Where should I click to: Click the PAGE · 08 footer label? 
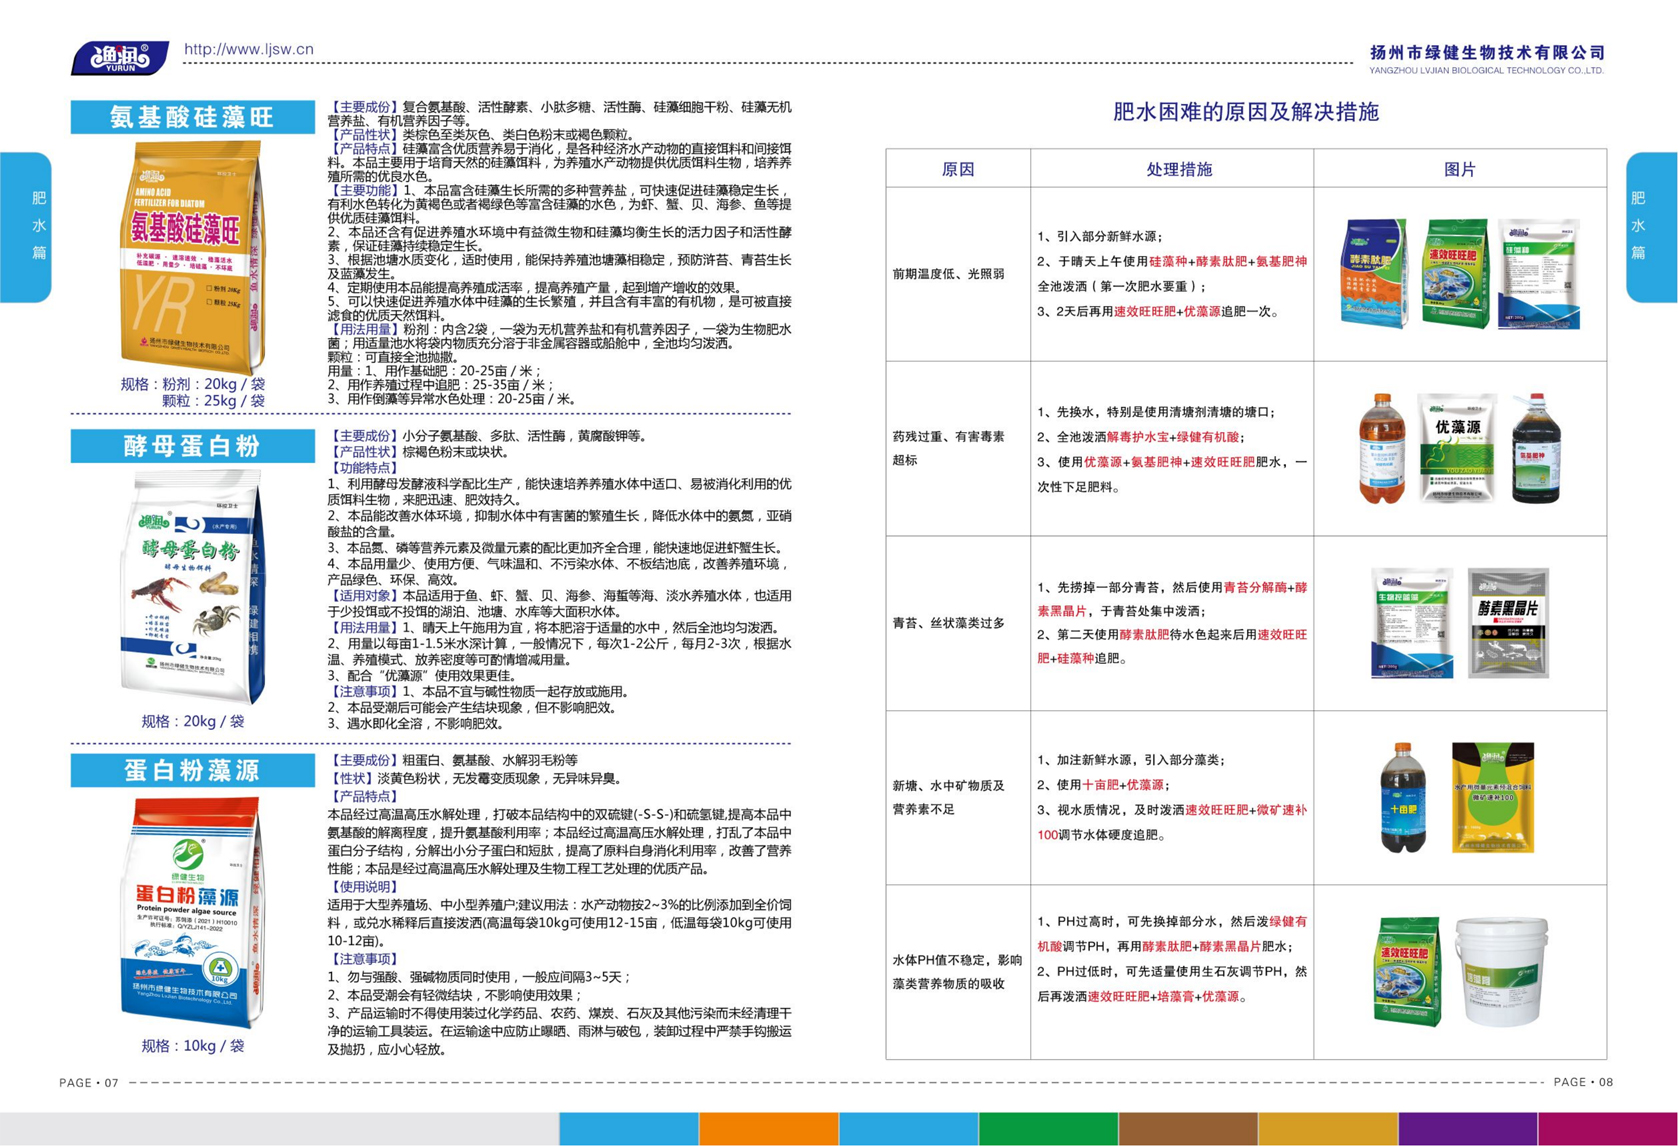[1583, 1082]
